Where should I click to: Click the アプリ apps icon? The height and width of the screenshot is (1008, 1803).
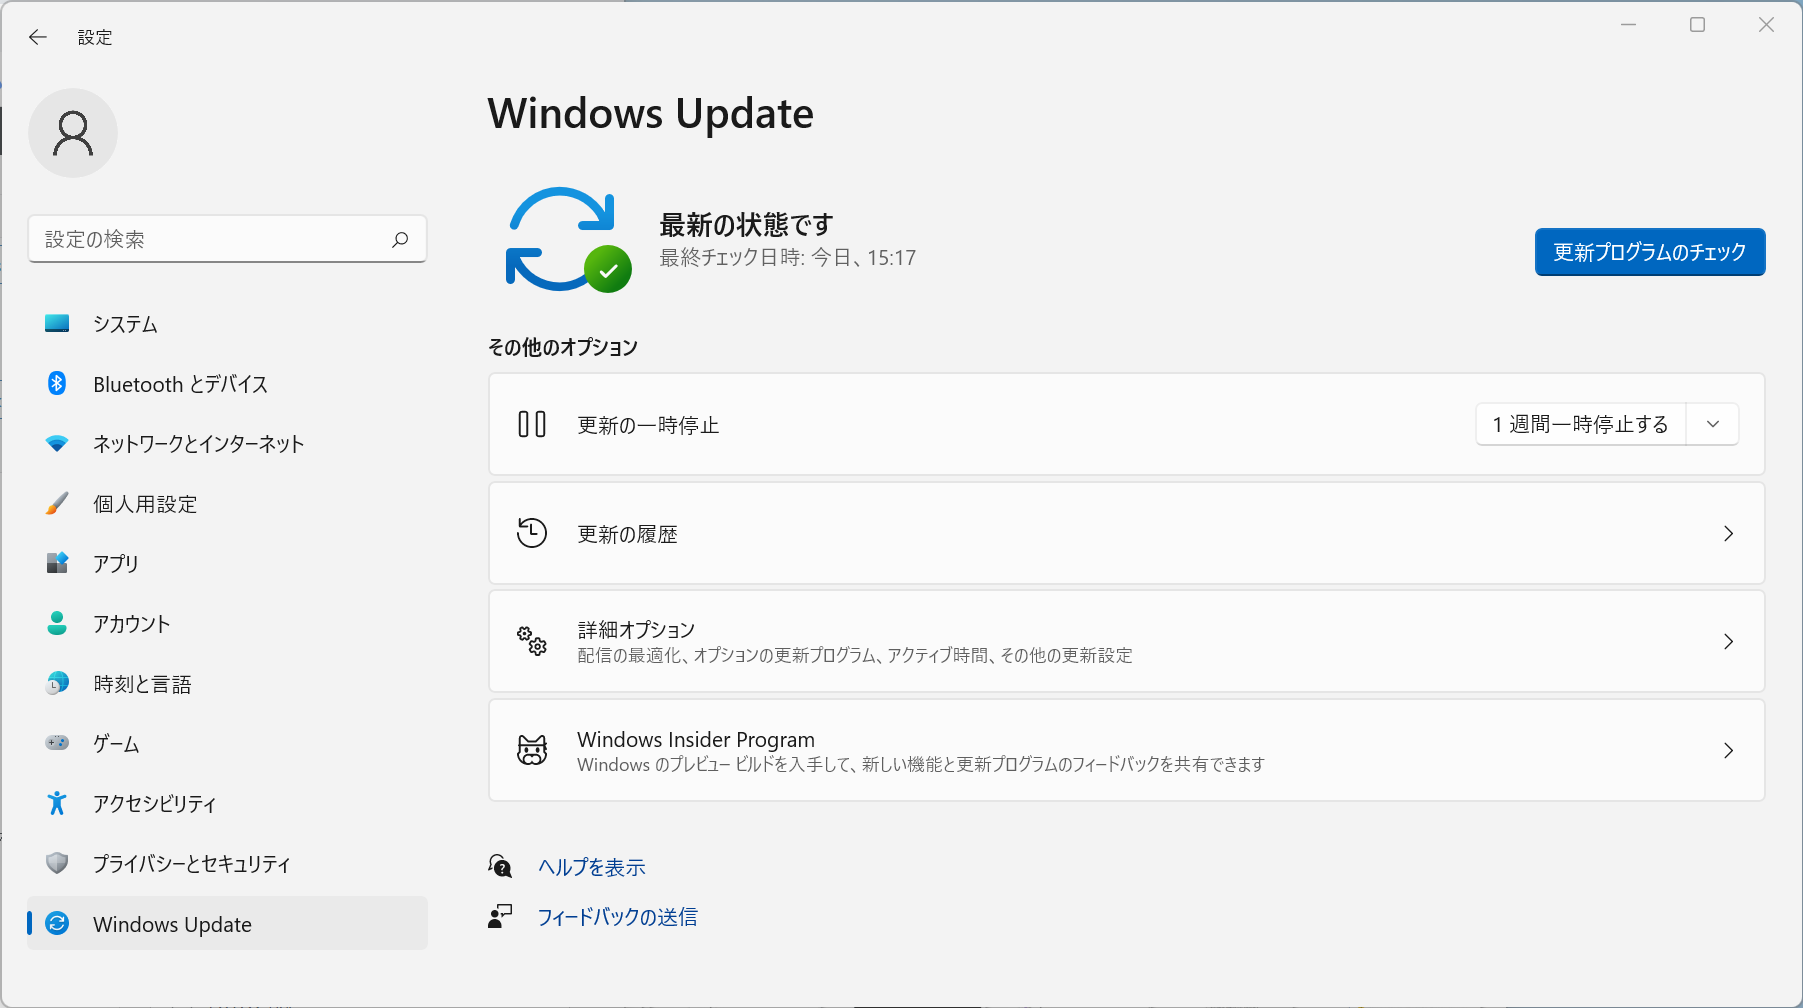[57, 563]
